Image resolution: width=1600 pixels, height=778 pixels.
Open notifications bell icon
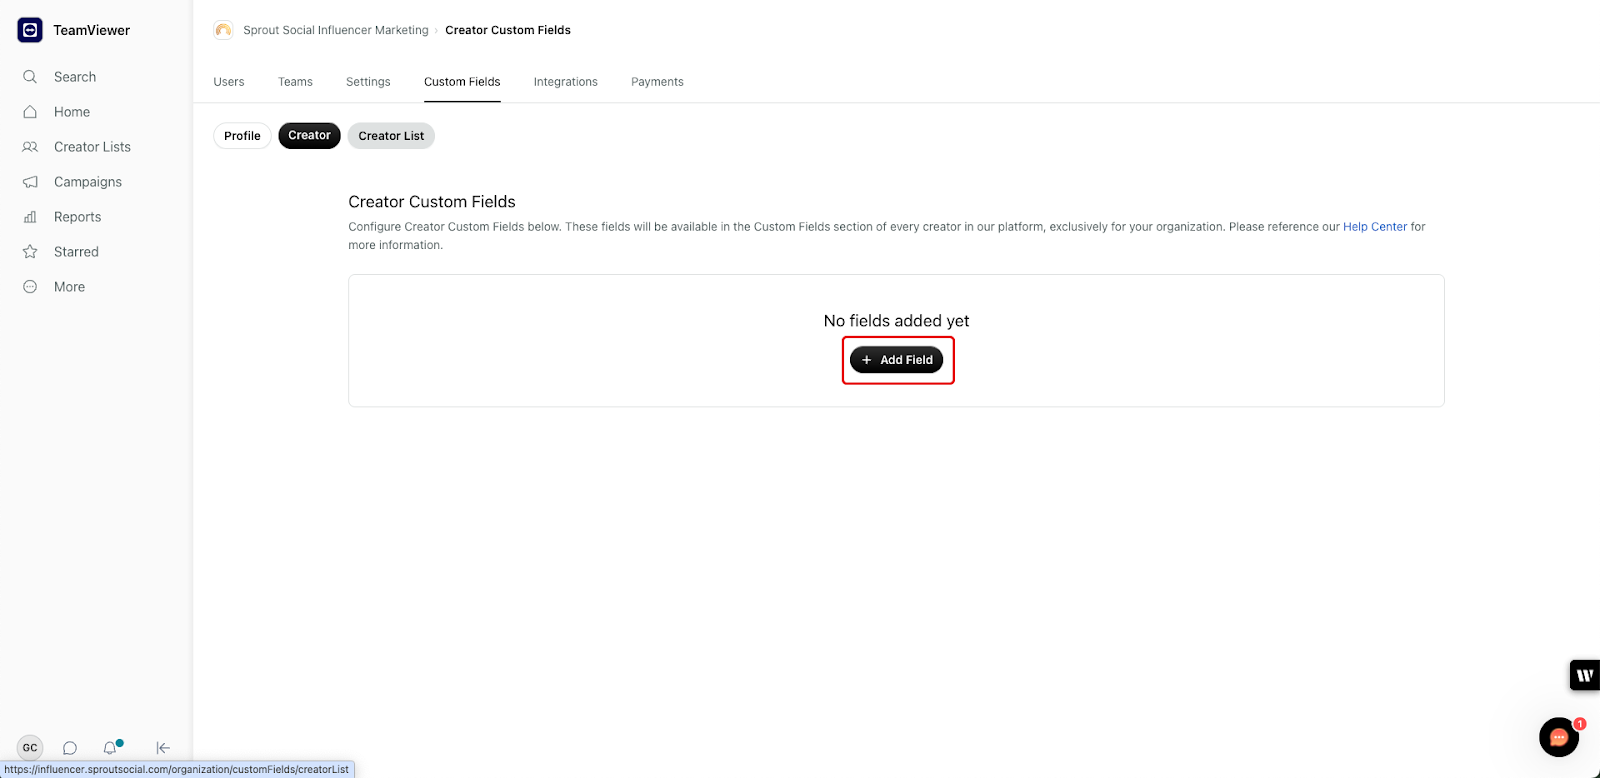tap(110, 747)
